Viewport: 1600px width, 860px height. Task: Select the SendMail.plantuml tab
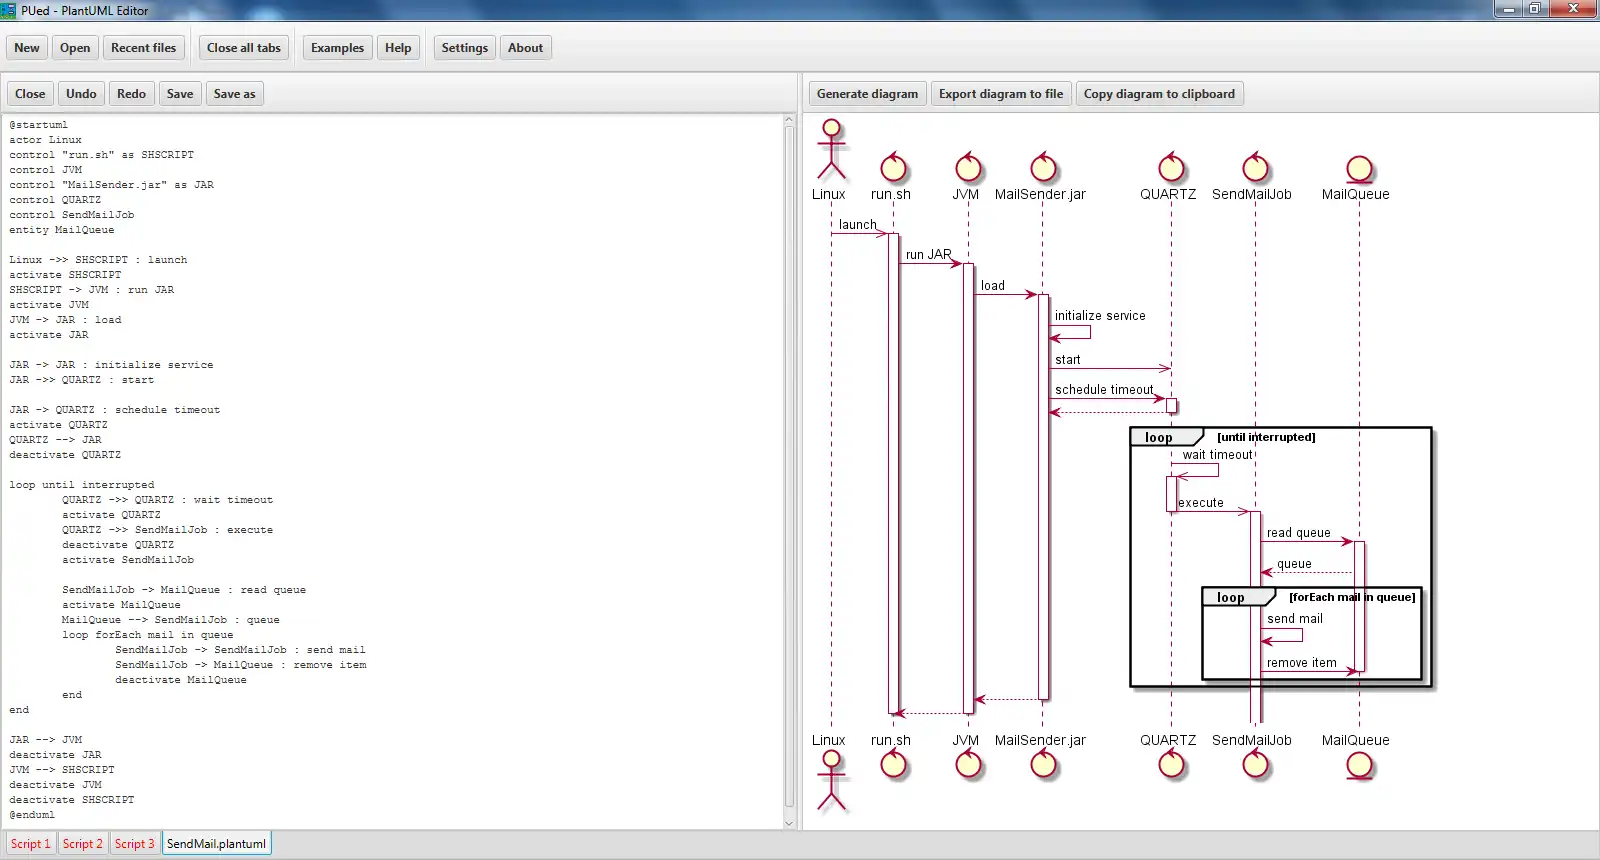point(216,844)
